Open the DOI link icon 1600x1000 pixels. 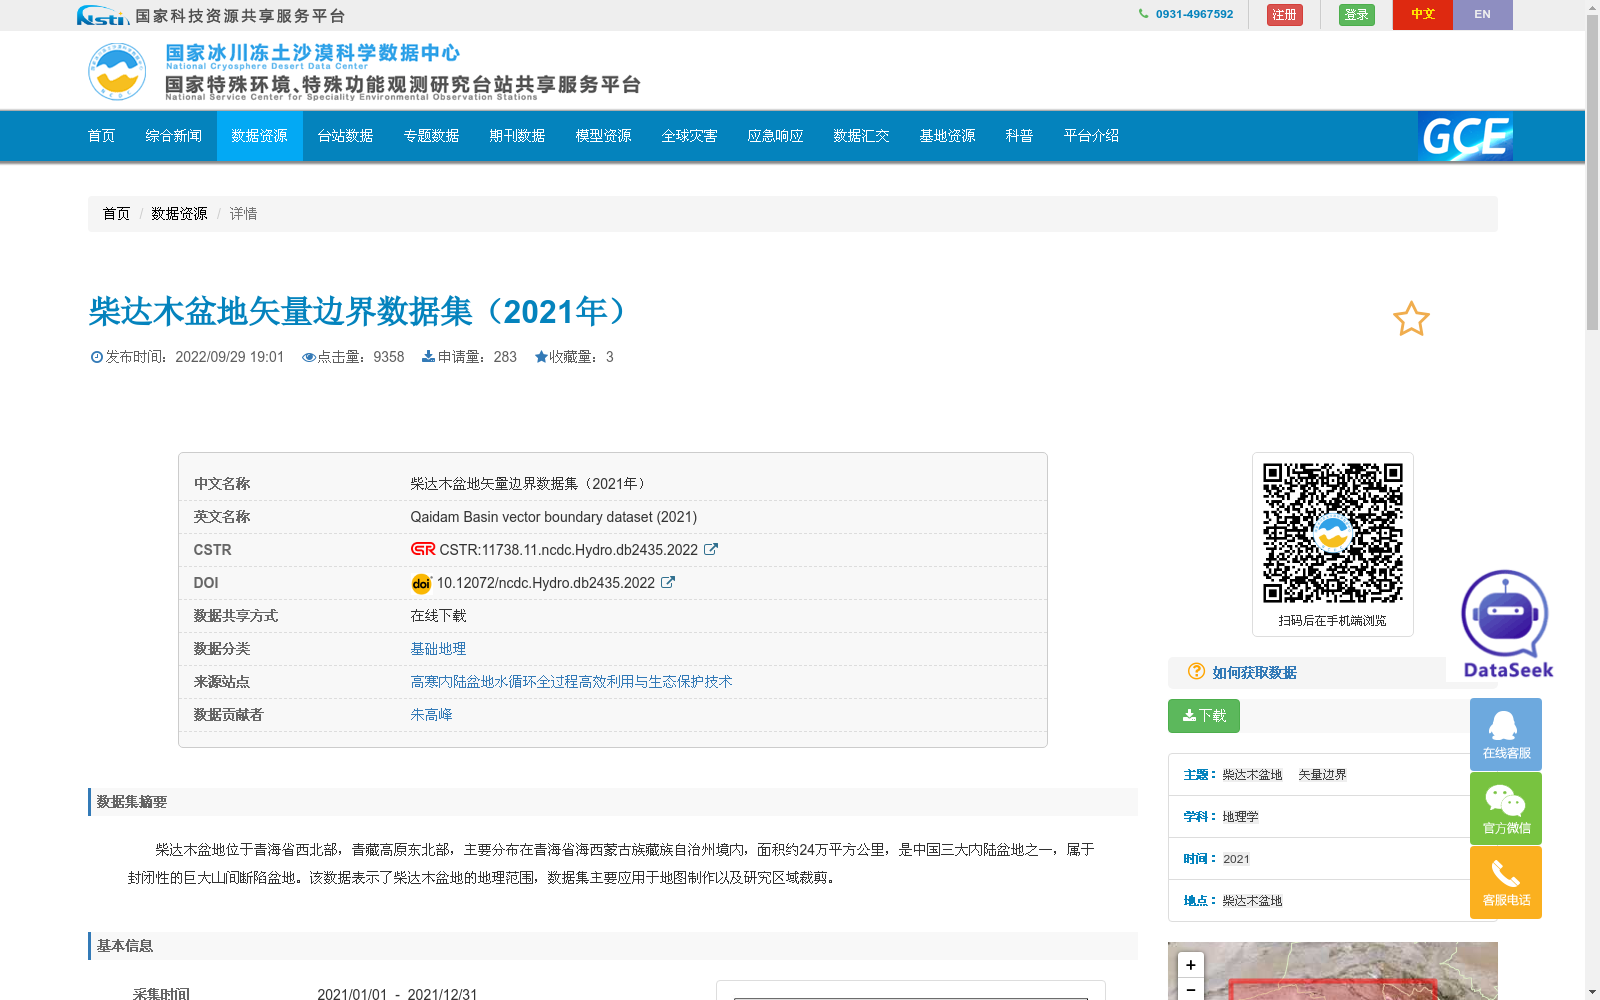(668, 582)
